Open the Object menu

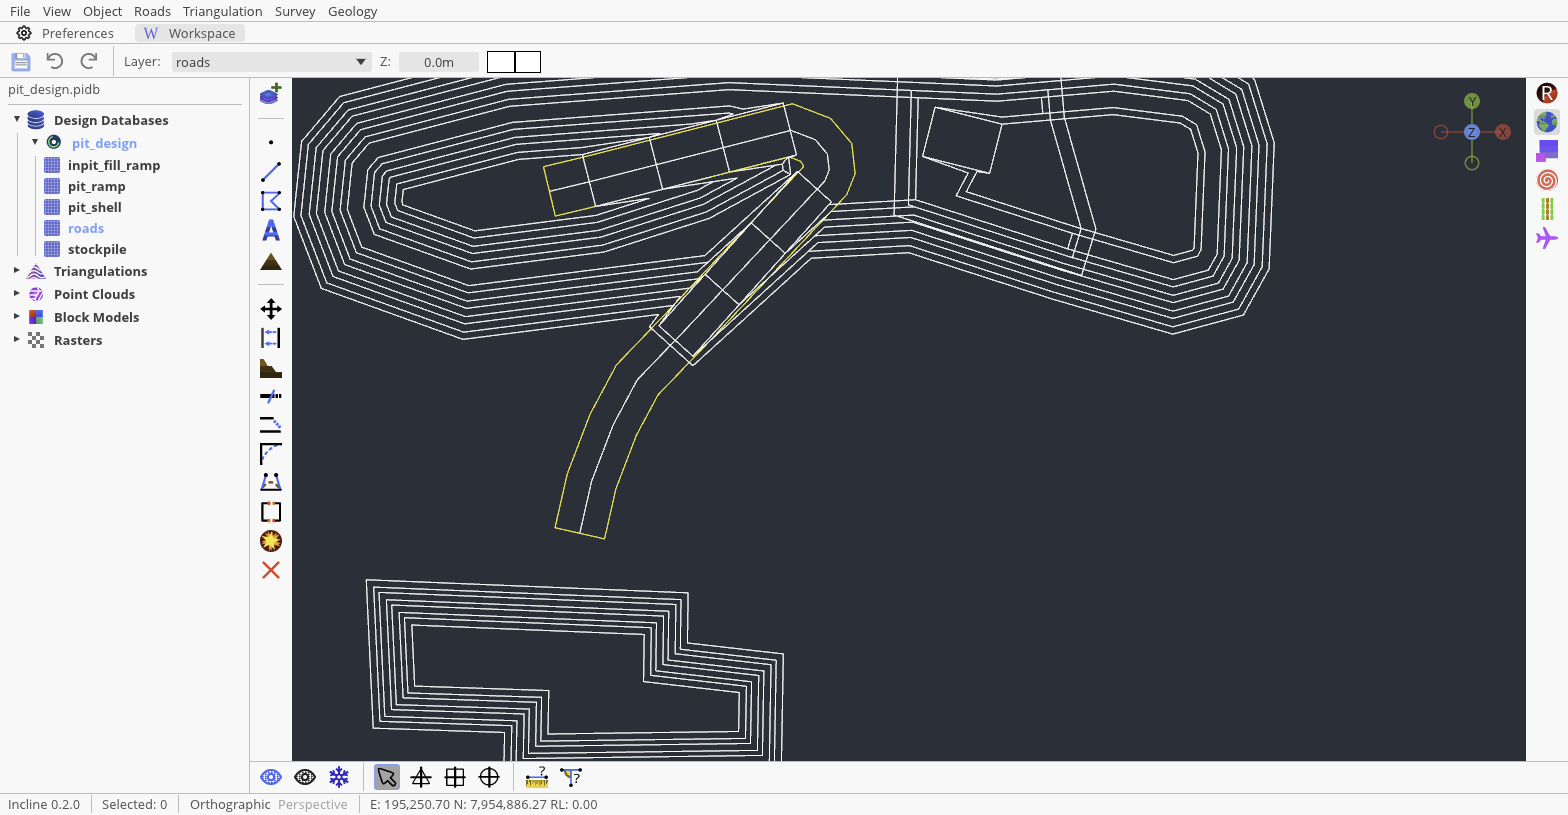103,11
